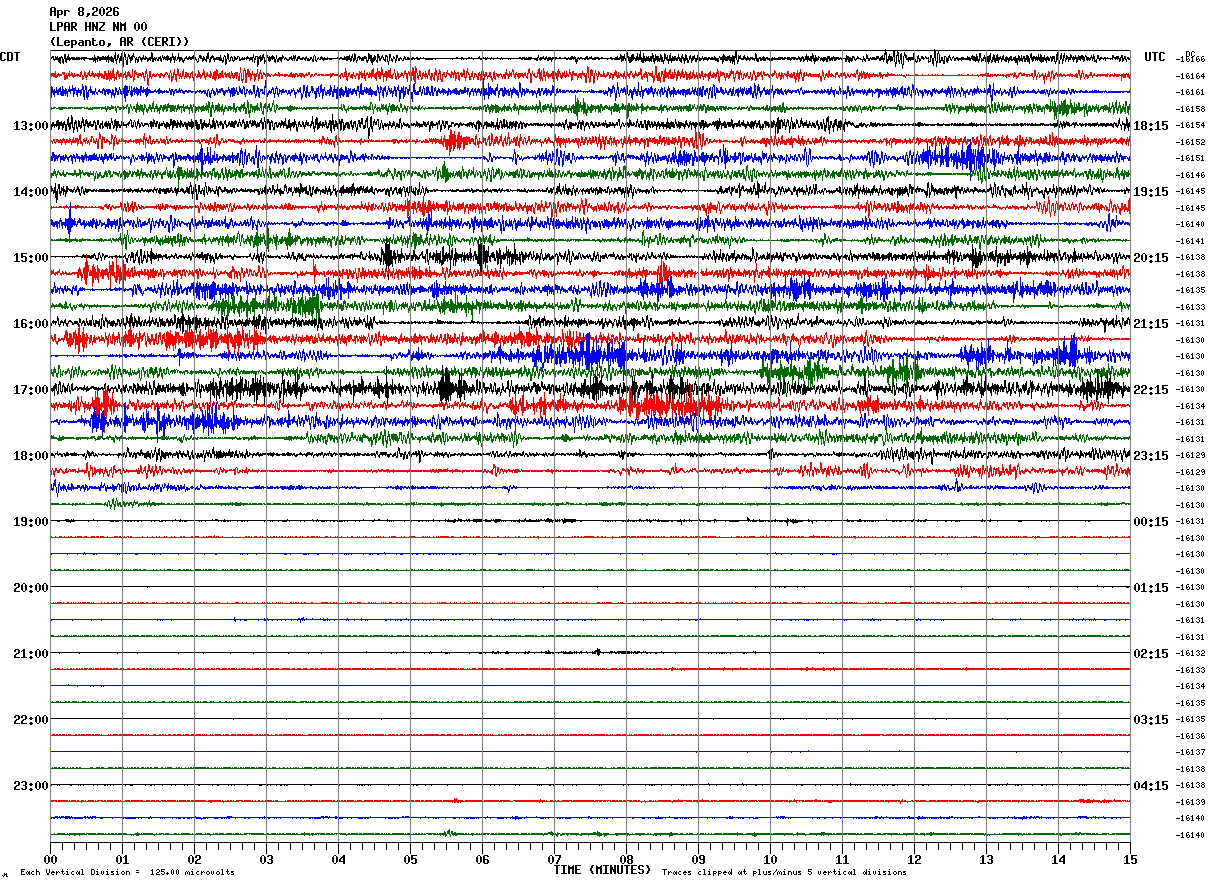The width and height of the screenshot is (1210, 886).
Task: Click the CDT timezone label
Action: (x=10, y=57)
